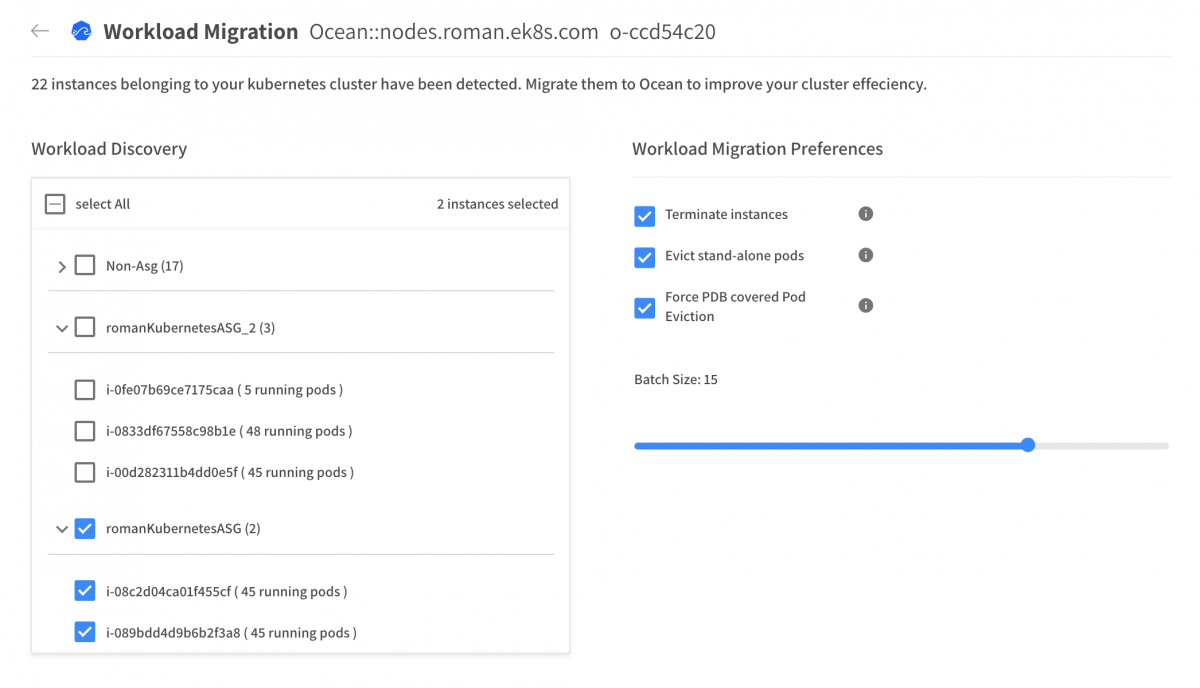Disable the Terminate instances option

coord(645,215)
